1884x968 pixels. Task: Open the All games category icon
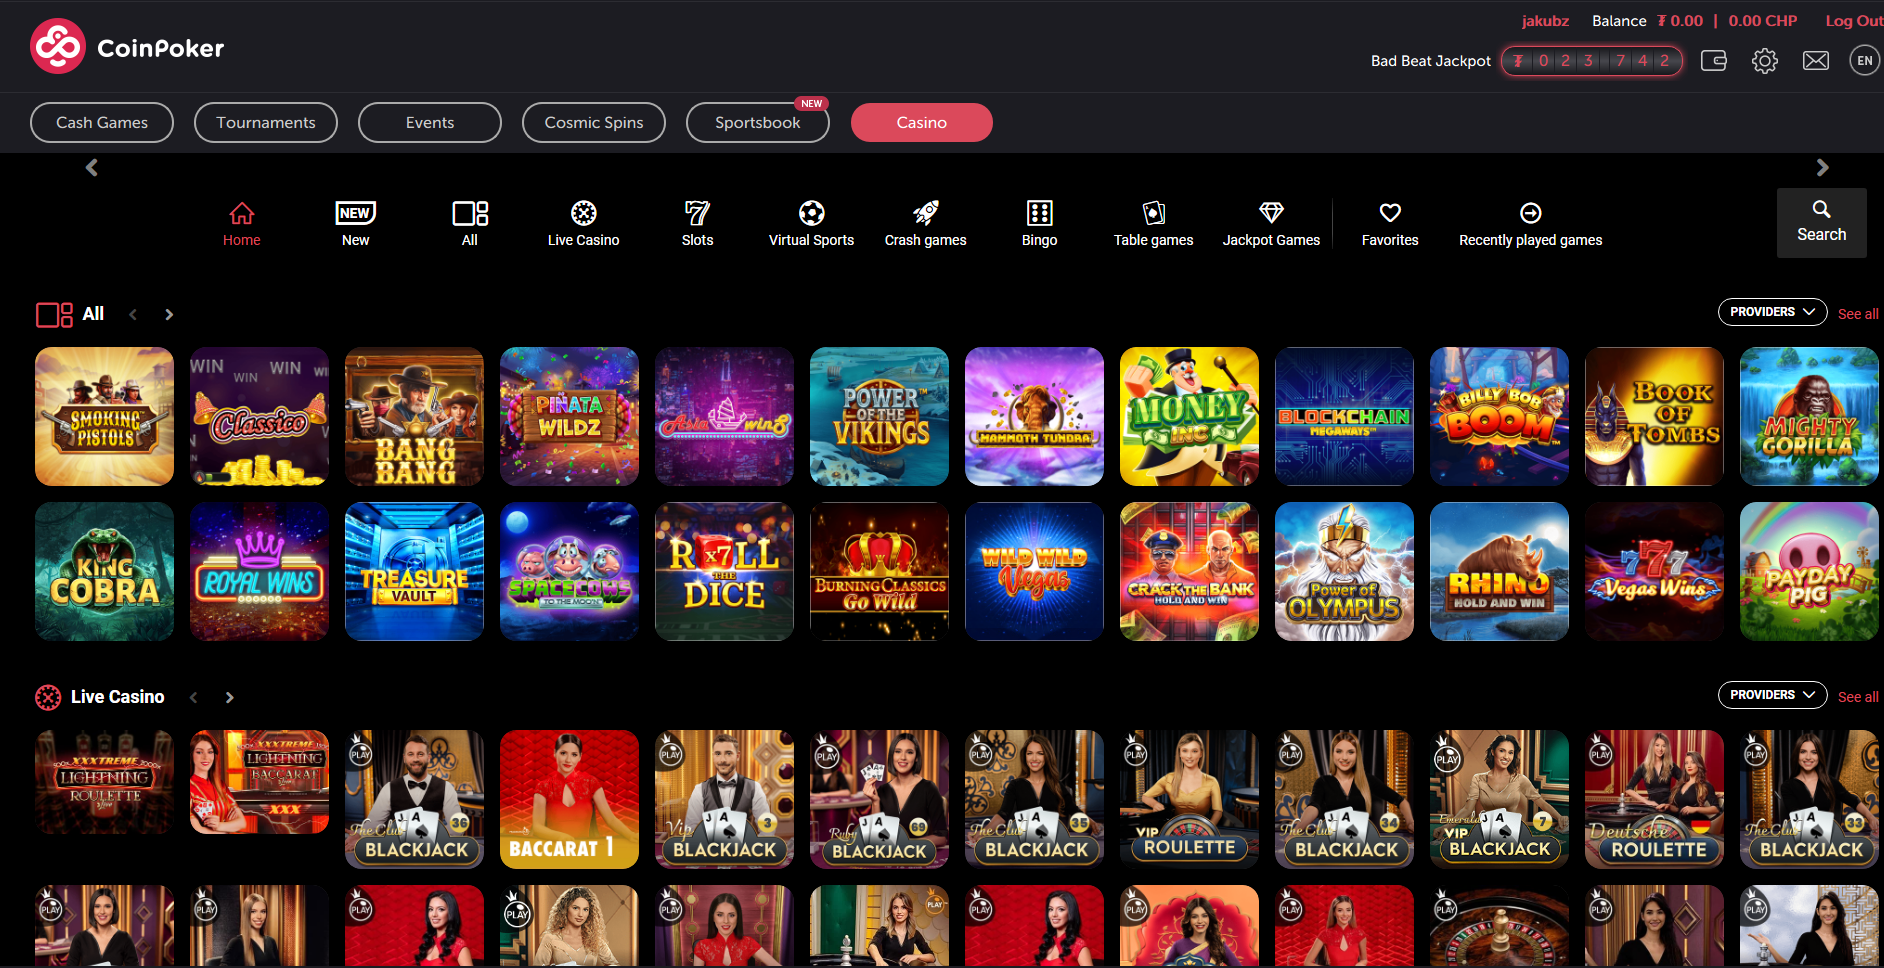[470, 224]
